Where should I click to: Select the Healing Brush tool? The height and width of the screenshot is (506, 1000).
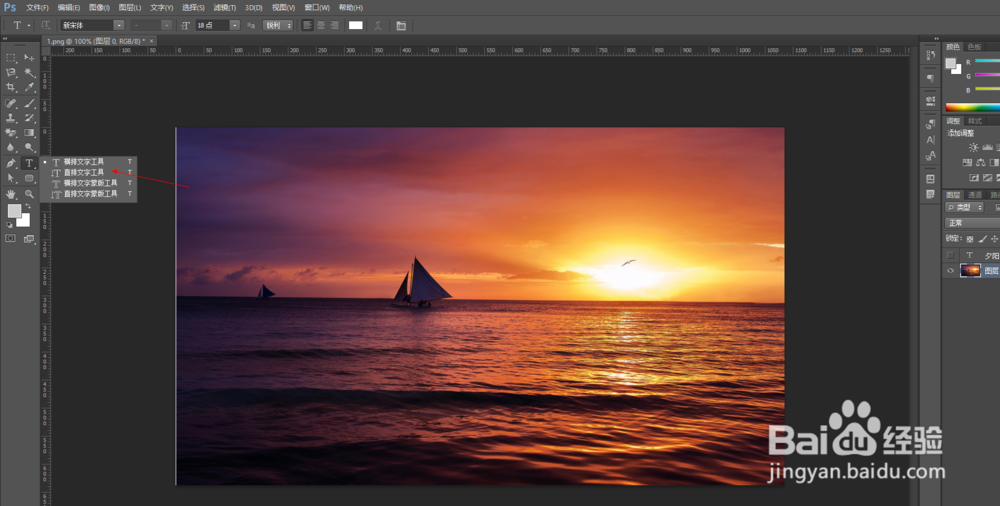point(11,103)
